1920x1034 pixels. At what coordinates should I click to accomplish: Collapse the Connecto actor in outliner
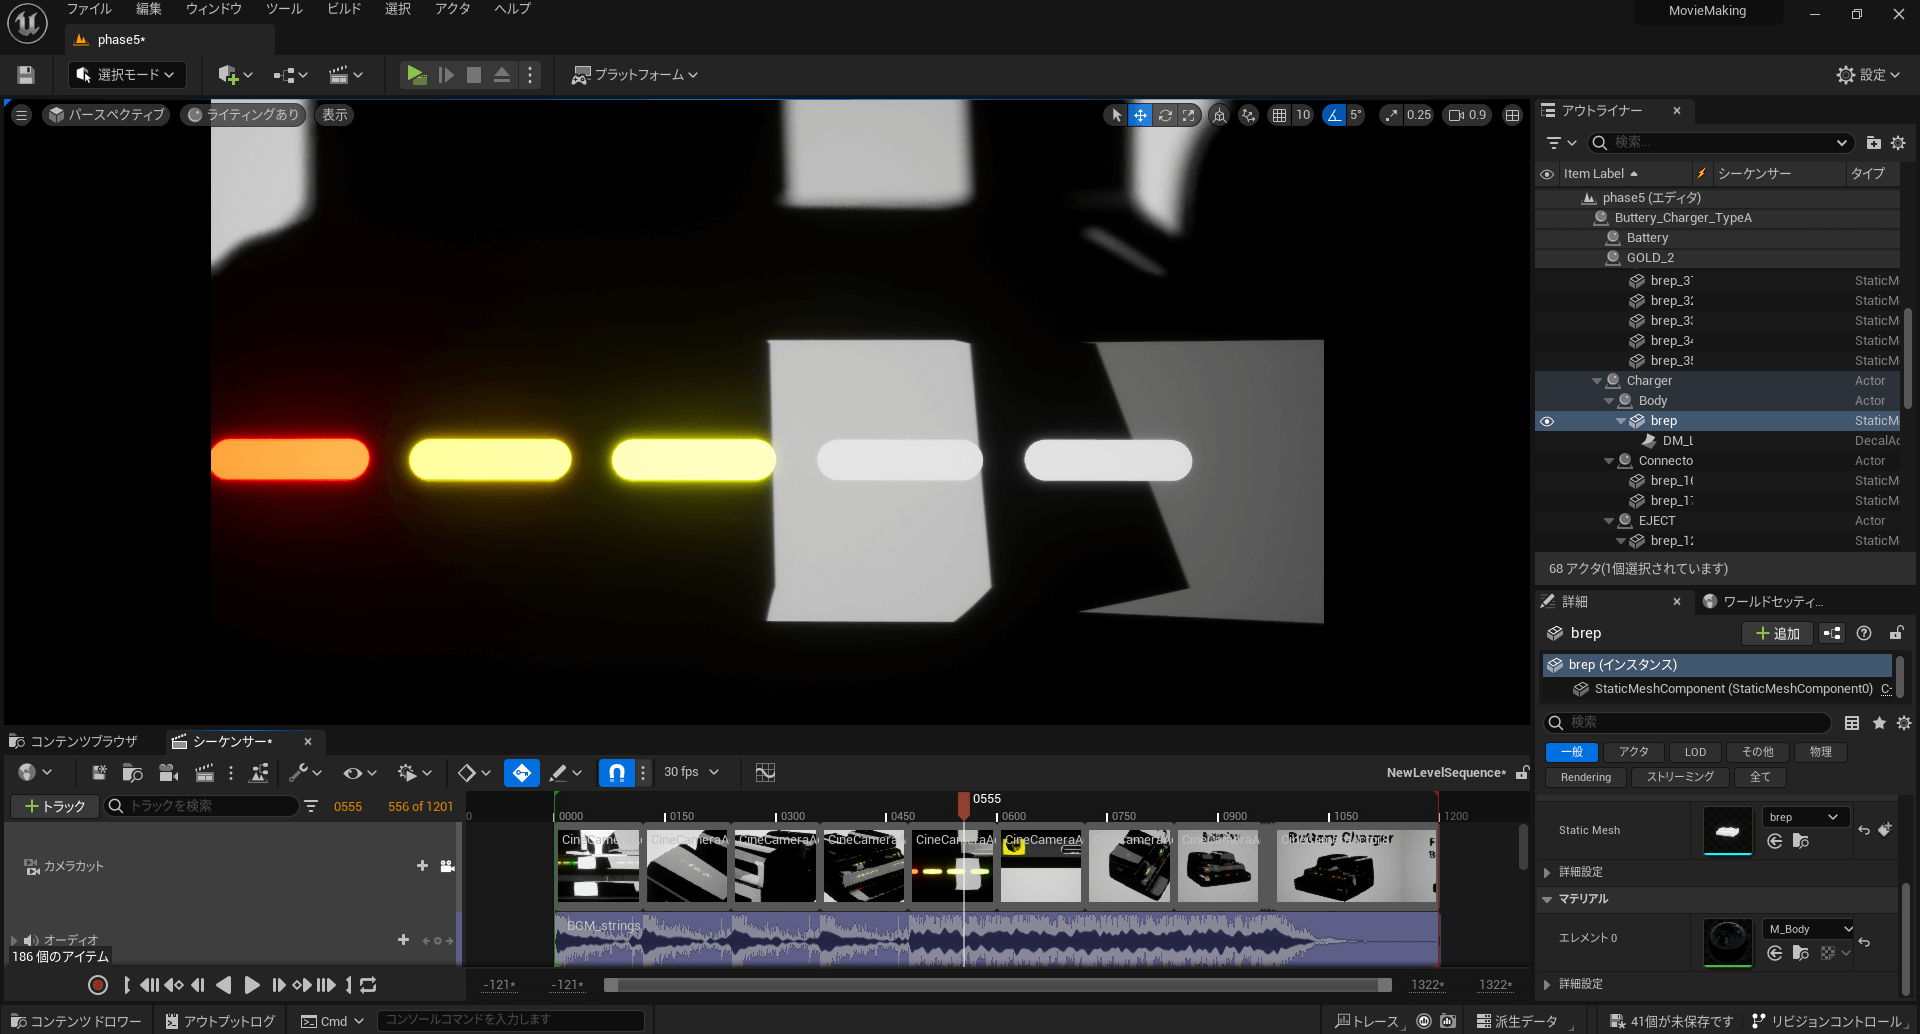pos(1609,461)
